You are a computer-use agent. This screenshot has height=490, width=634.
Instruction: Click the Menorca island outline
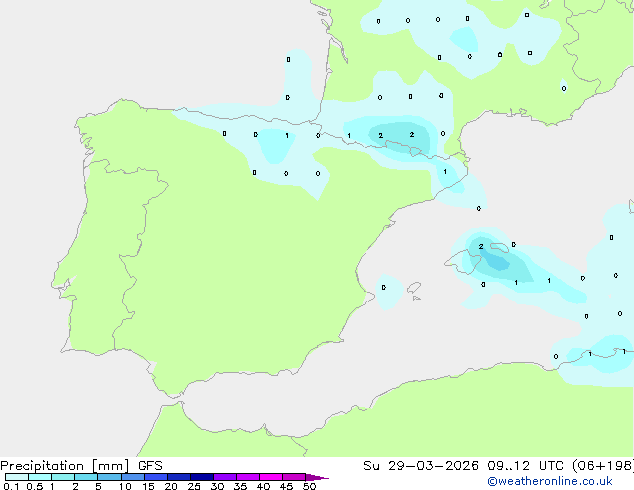[x=499, y=247]
